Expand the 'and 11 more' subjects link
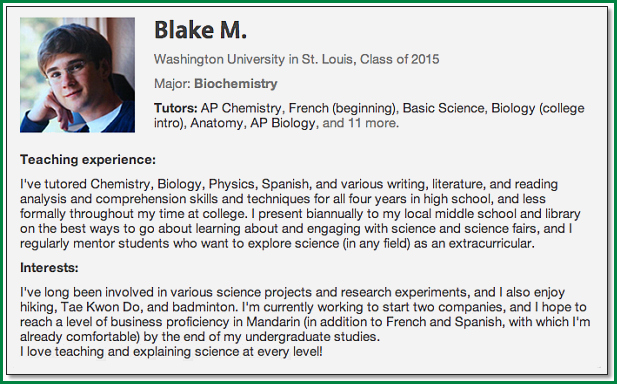 click(x=360, y=123)
